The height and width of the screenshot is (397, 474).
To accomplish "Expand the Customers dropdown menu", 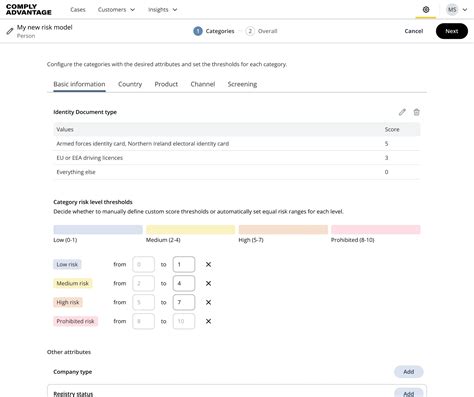I will pos(116,10).
